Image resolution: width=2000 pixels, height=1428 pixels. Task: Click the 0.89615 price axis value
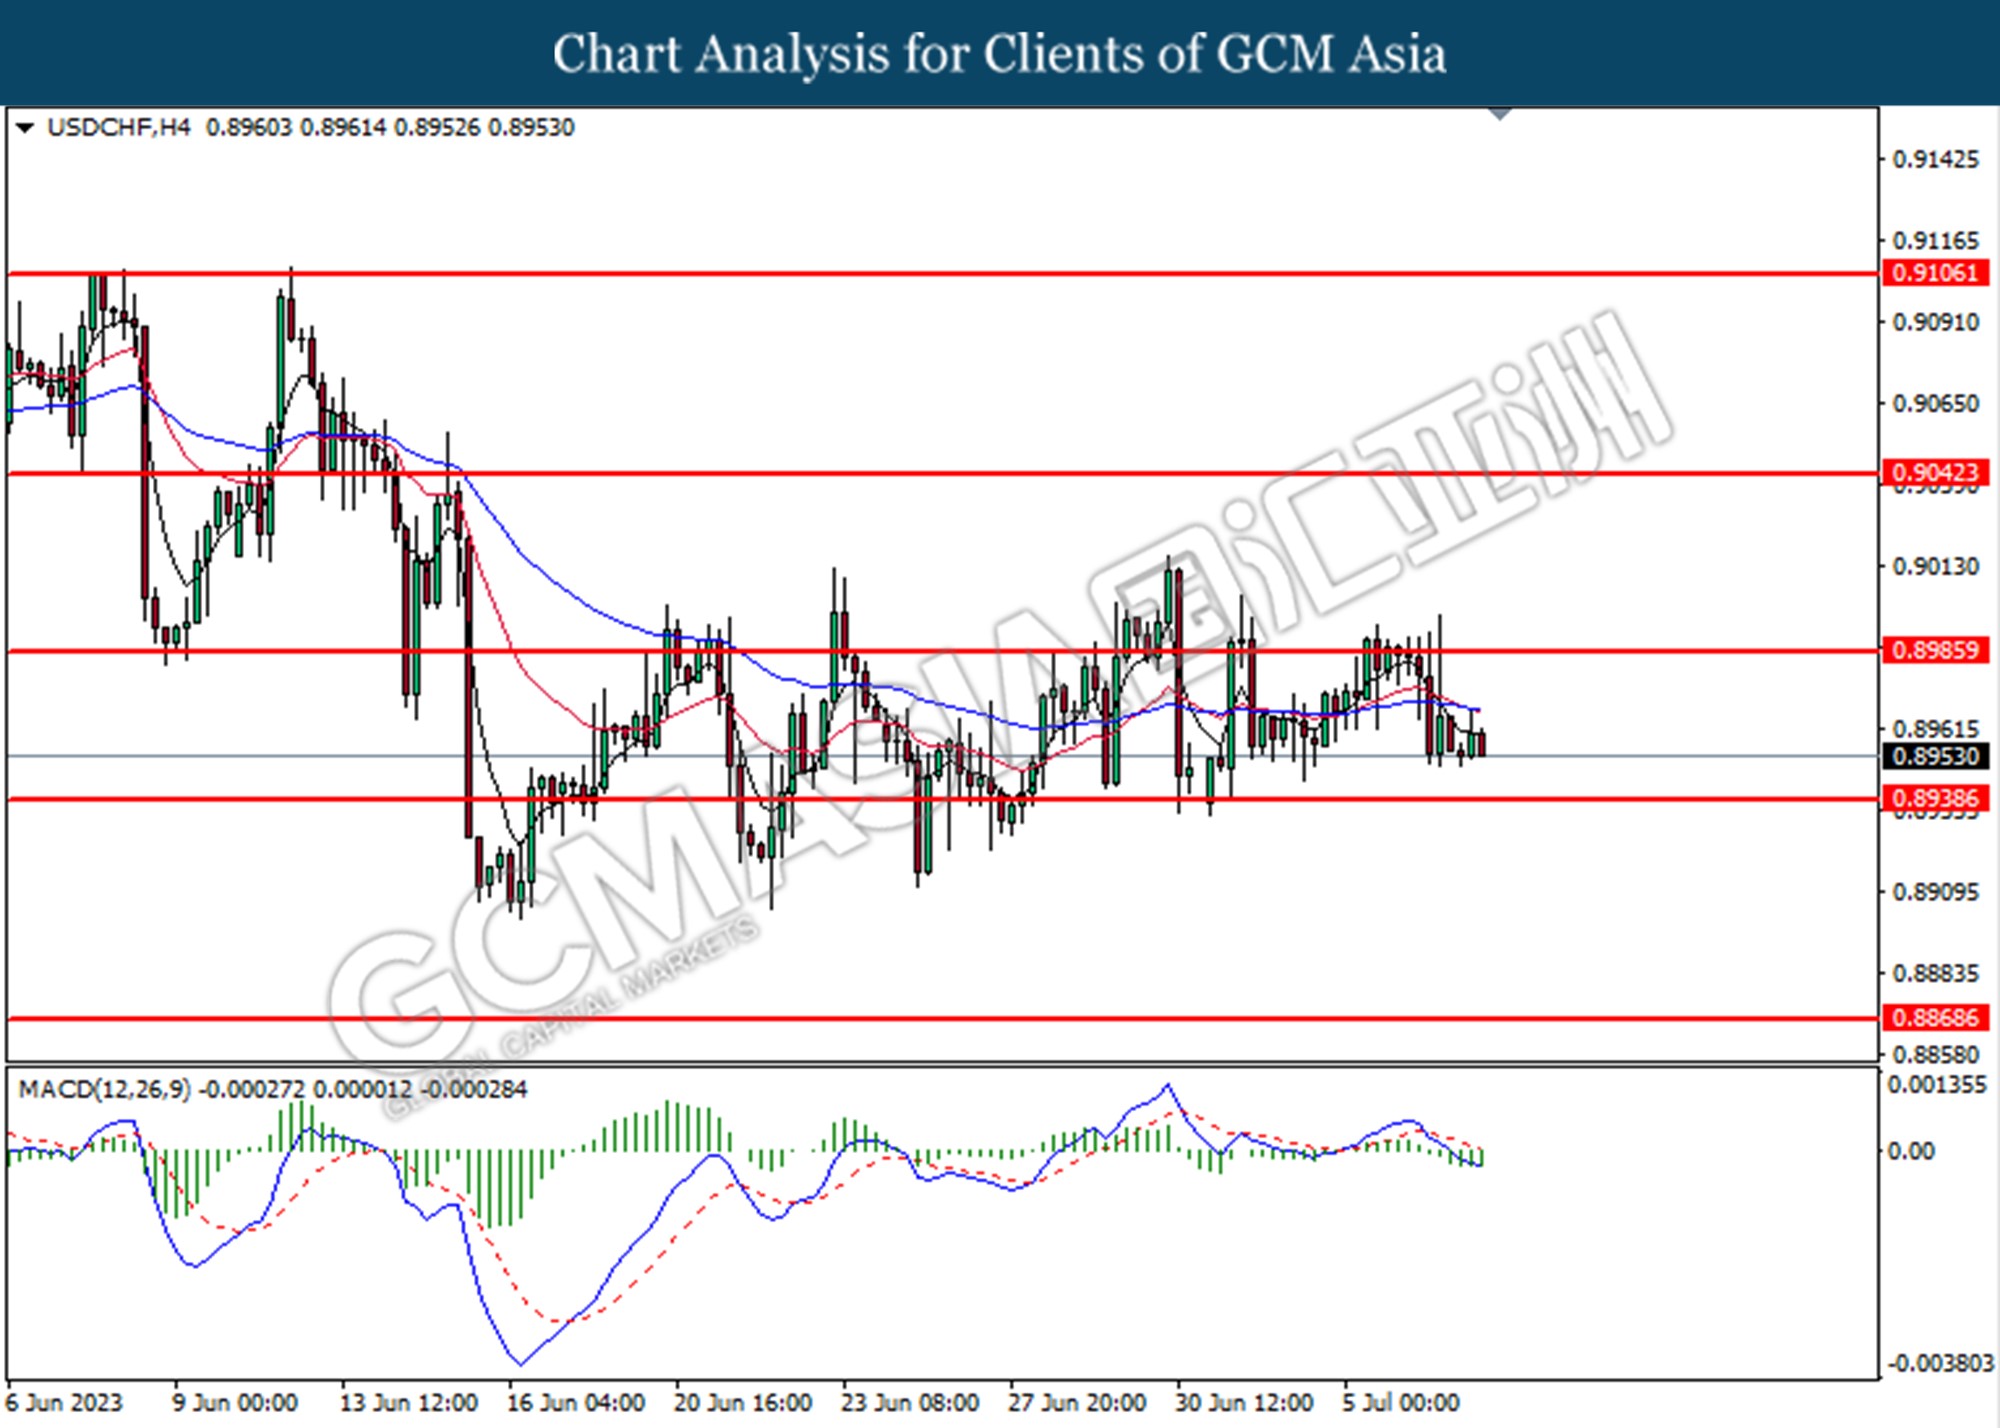1936,729
